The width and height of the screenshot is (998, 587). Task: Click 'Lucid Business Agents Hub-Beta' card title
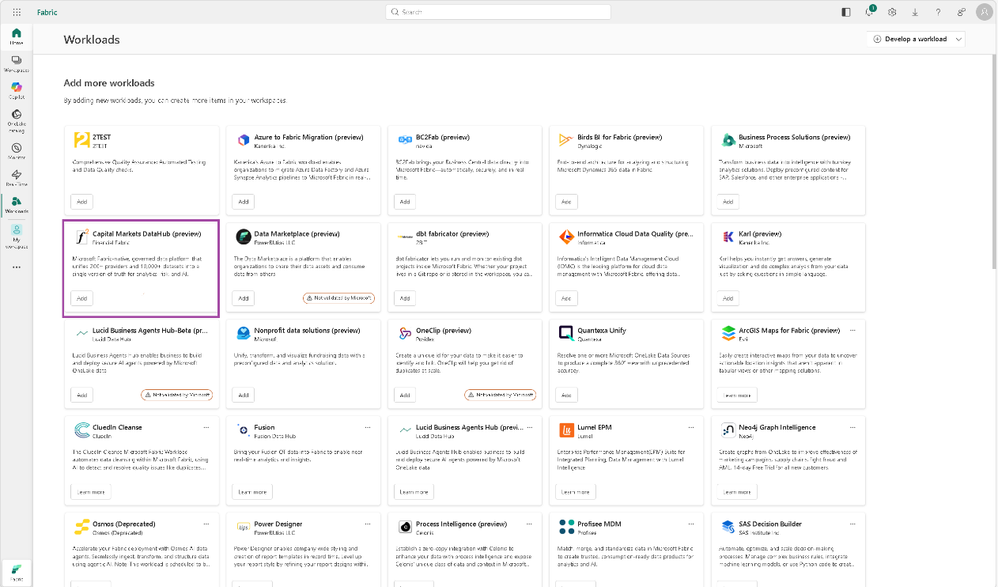(x=150, y=330)
